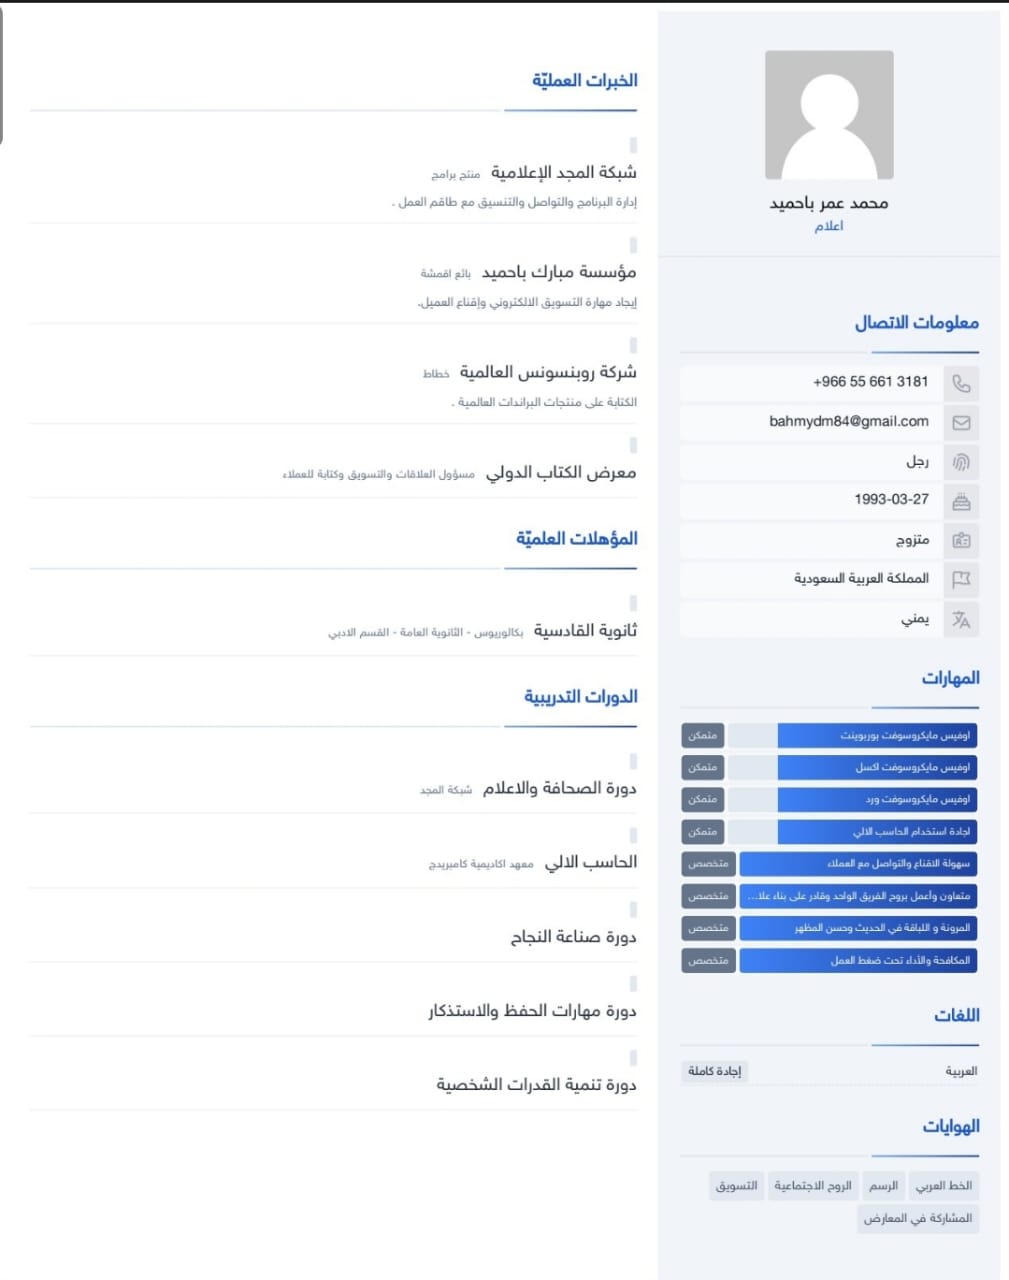Click the flag country icon

pyautogui.click(x=961, y=579)
